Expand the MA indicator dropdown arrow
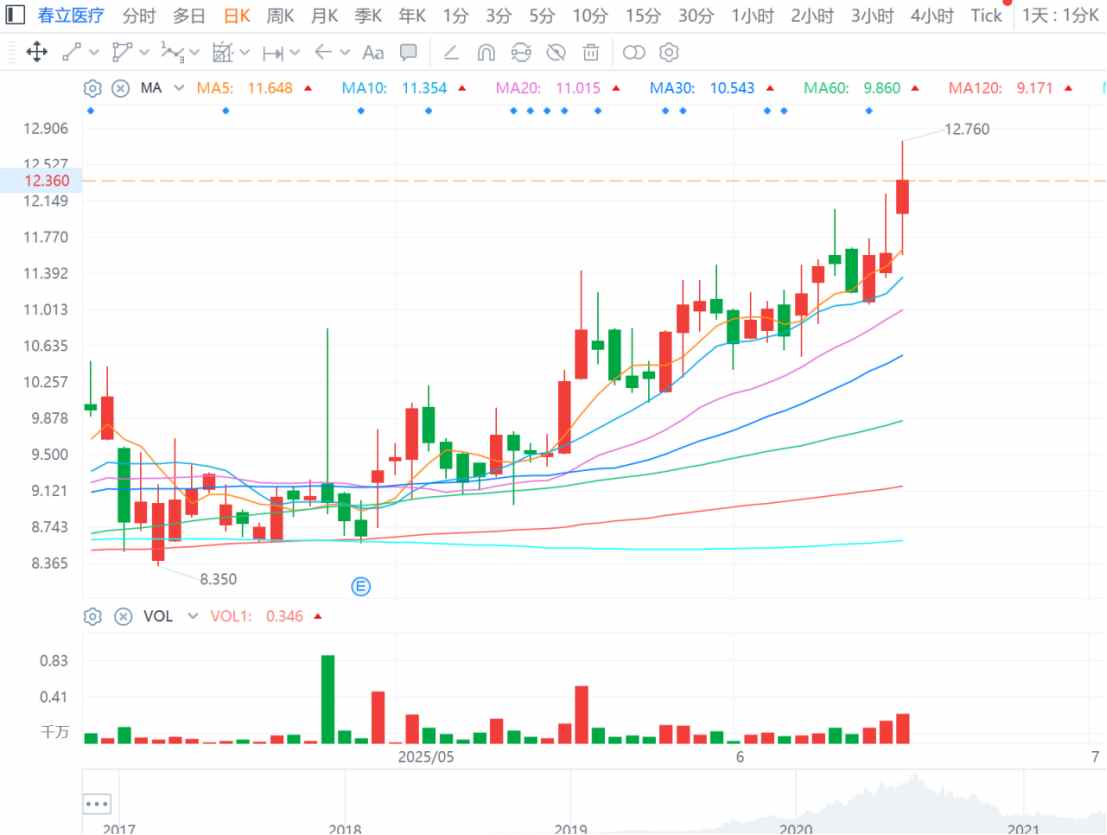The height and width of the screenshot is (835, 1107). pos(179,88)
